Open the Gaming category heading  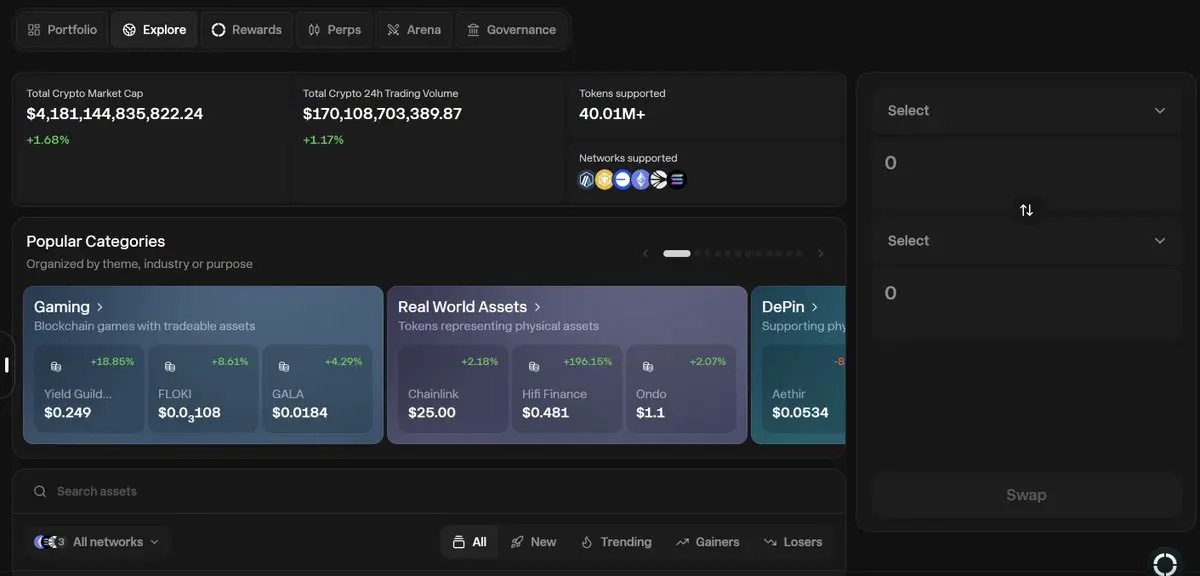69,307
